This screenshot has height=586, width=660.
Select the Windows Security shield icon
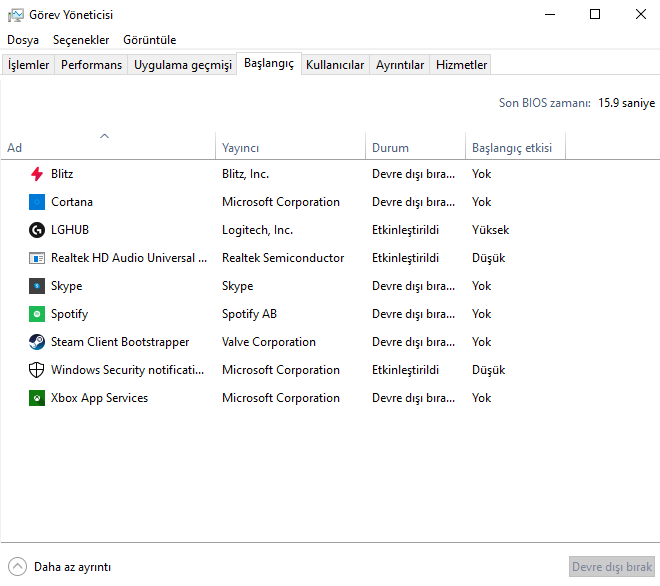coord(37,370)
